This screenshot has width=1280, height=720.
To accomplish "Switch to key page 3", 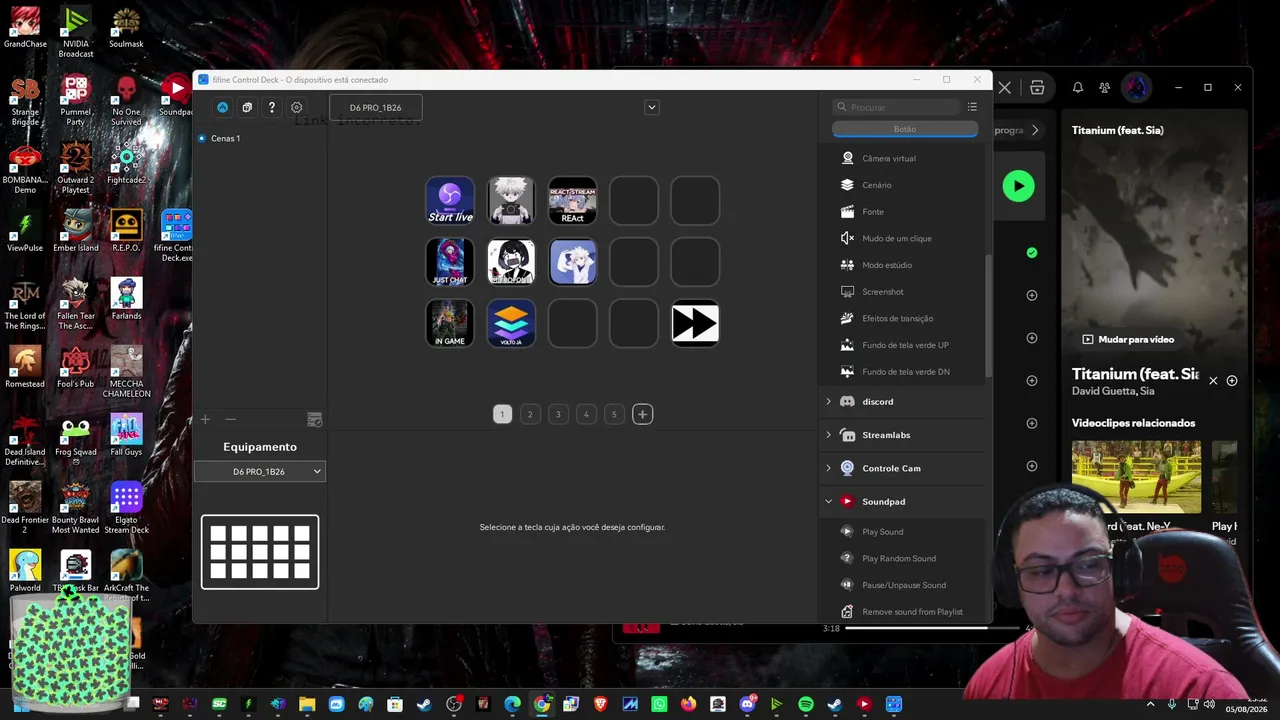I will pos(558,414).
